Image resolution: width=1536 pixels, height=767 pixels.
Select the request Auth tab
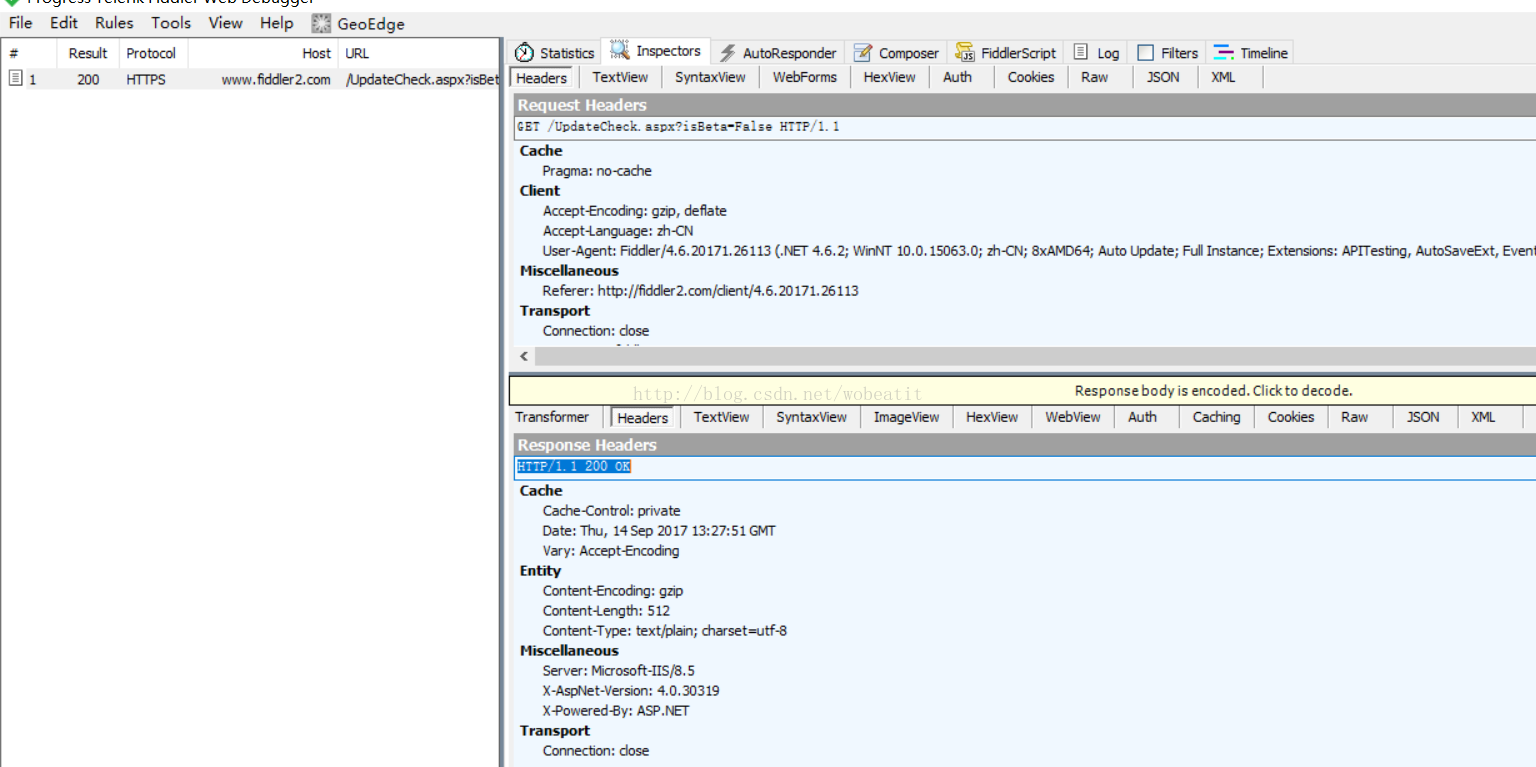(x=957, y=77)
